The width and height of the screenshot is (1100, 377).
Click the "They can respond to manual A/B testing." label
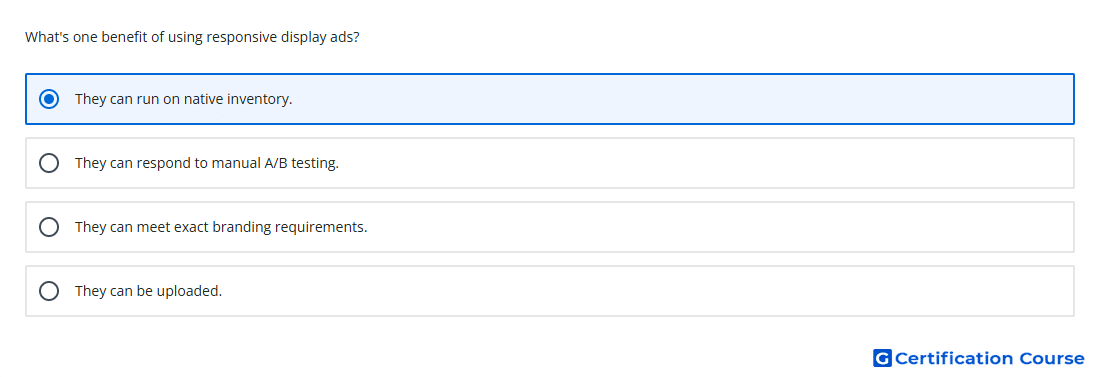tap(207, 163)
